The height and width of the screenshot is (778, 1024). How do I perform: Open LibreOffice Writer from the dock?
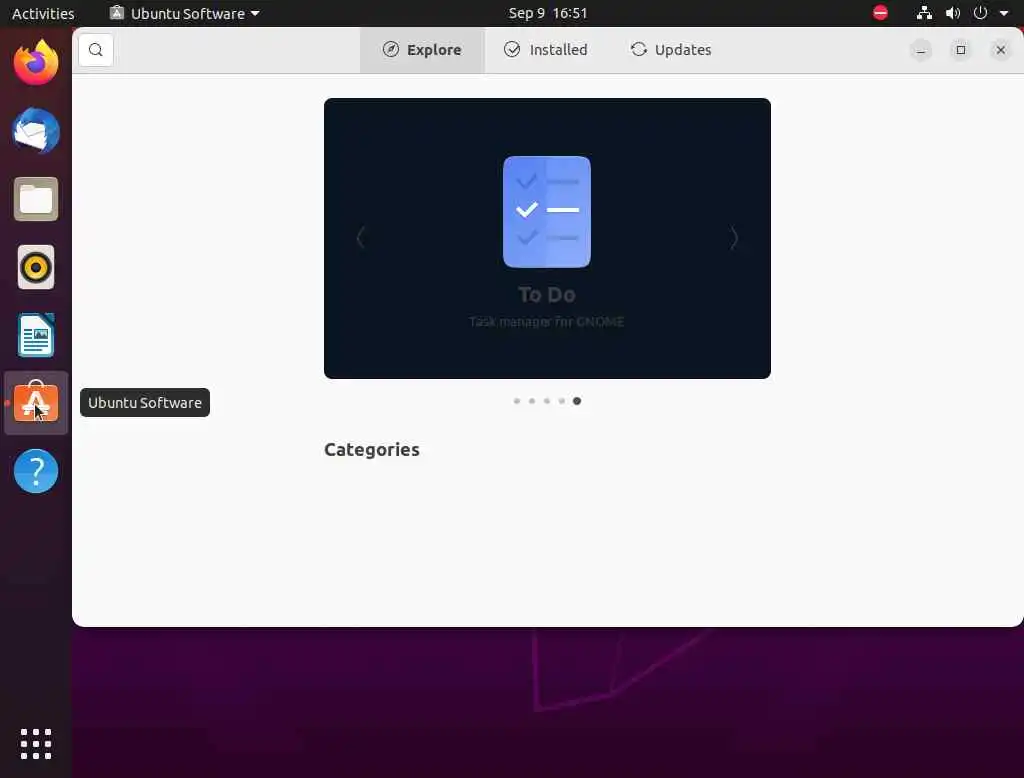(x=36, y=335)
